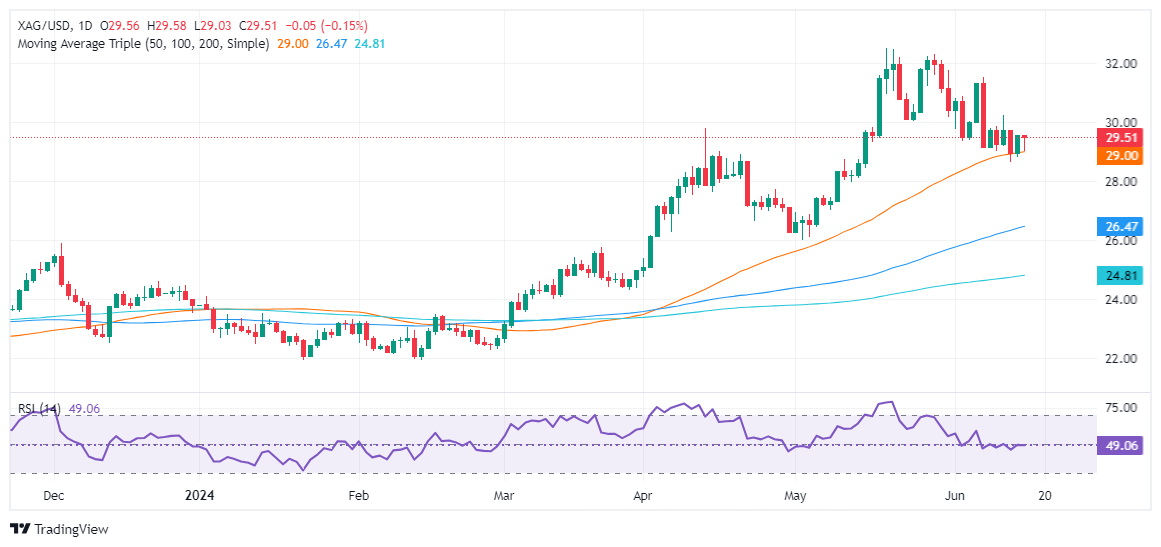Select the 22.00 level on the price scale
The height and width of the screenshot is (547, 1161).
point(1119,358)
